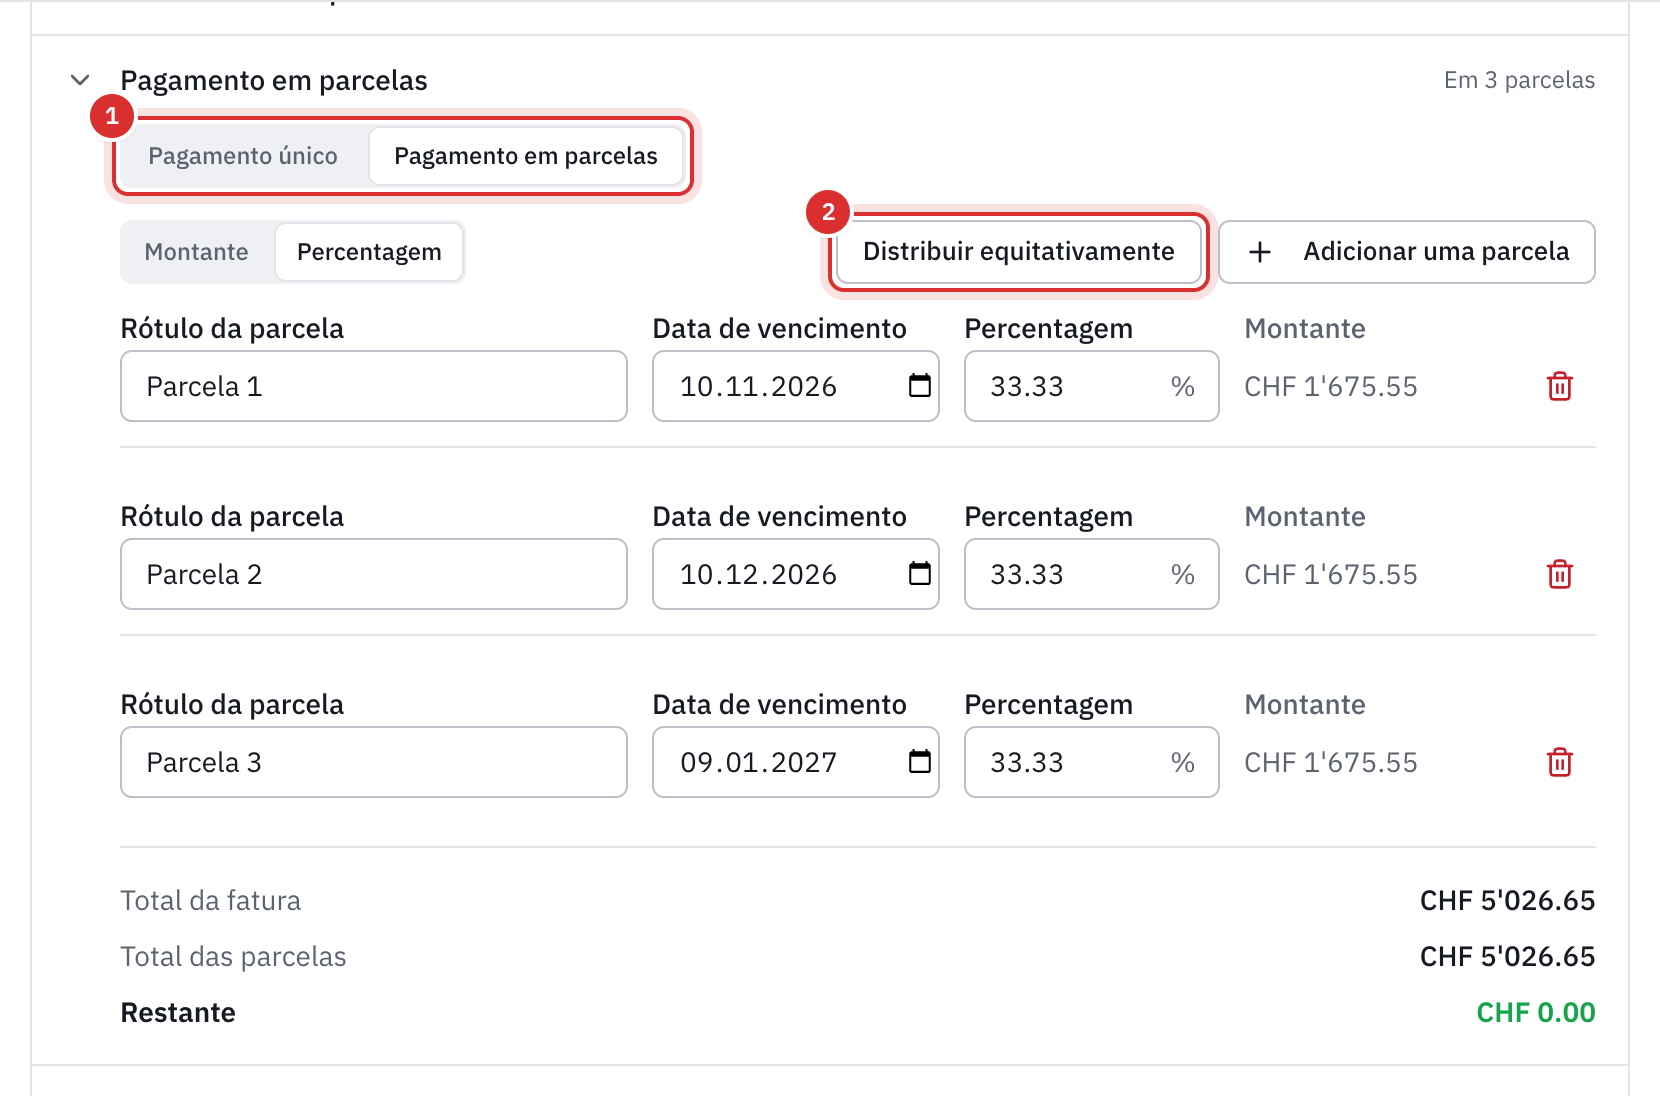Click the Parcela 2 percentage field 33.33
1660x1096 pixels.
tap(1092, 574)
